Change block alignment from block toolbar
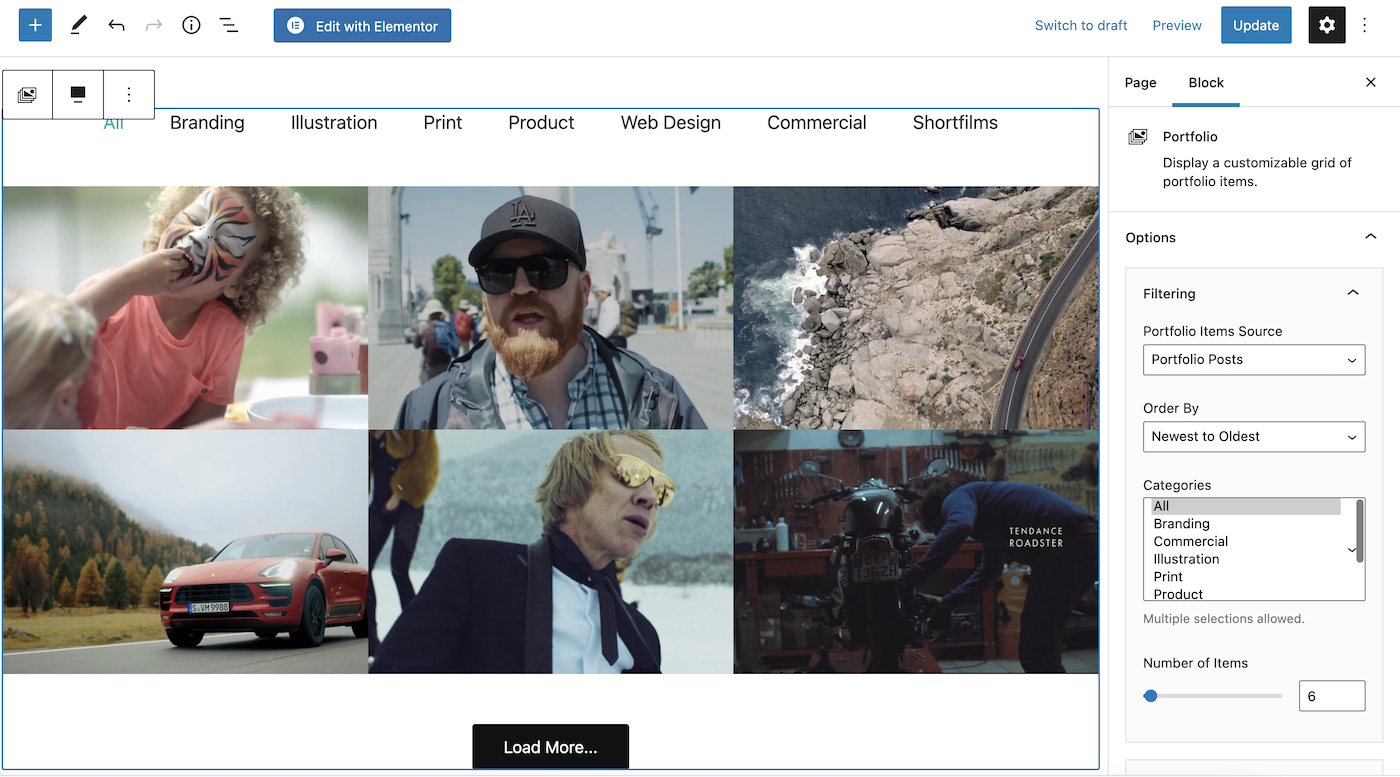 pos(78,95)
